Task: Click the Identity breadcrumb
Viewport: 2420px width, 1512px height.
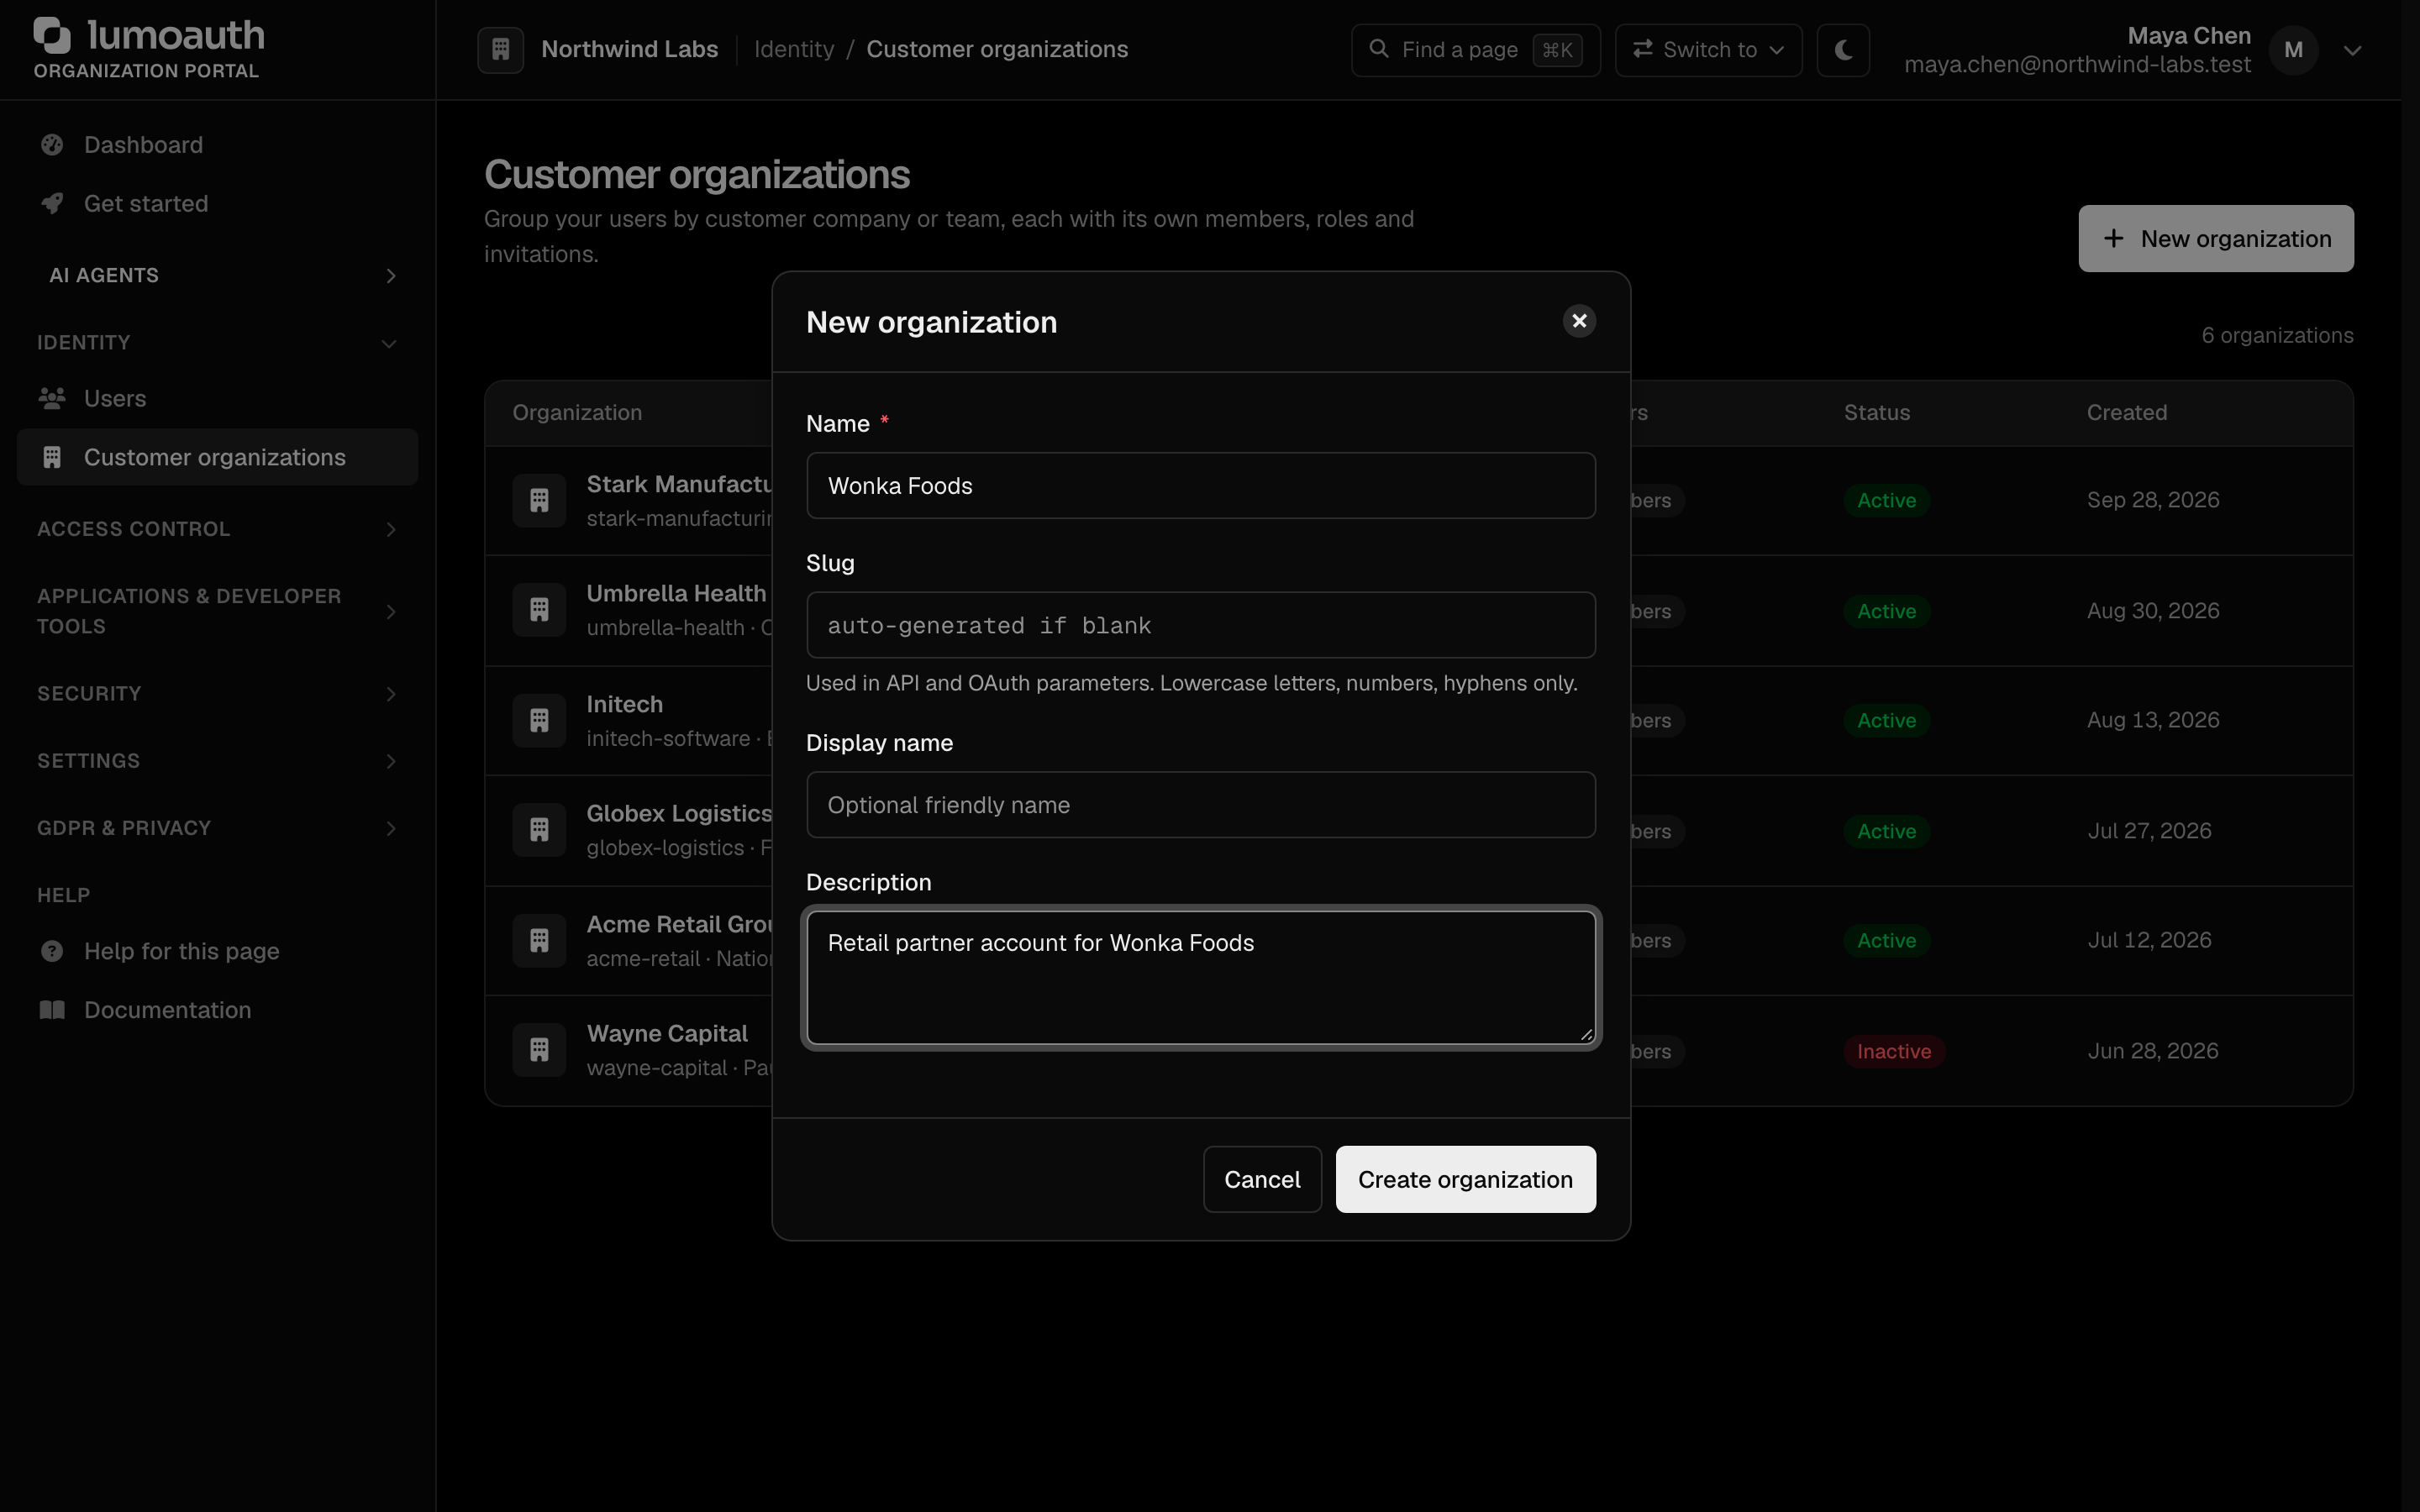Action: coord(794,49)
